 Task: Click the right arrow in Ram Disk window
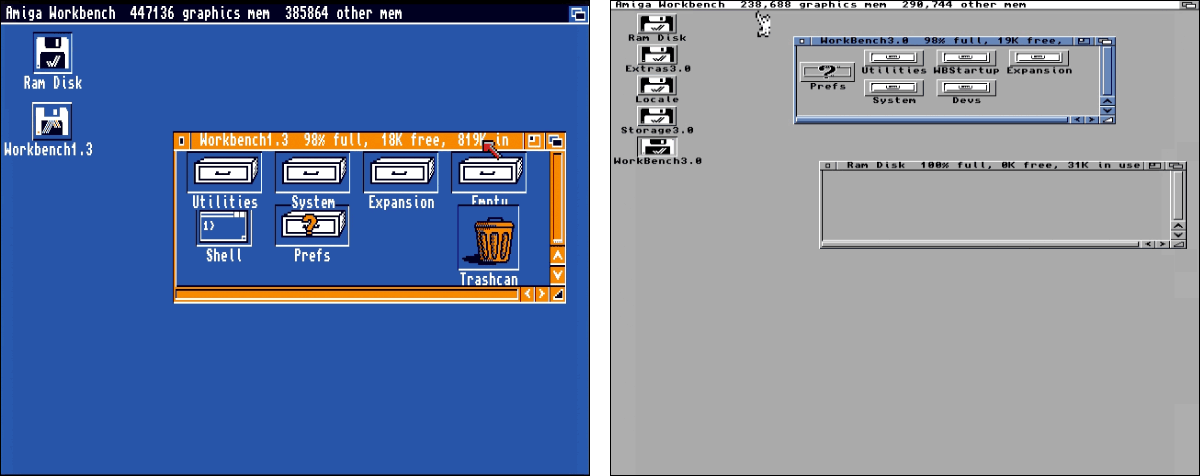point(1164,244)
